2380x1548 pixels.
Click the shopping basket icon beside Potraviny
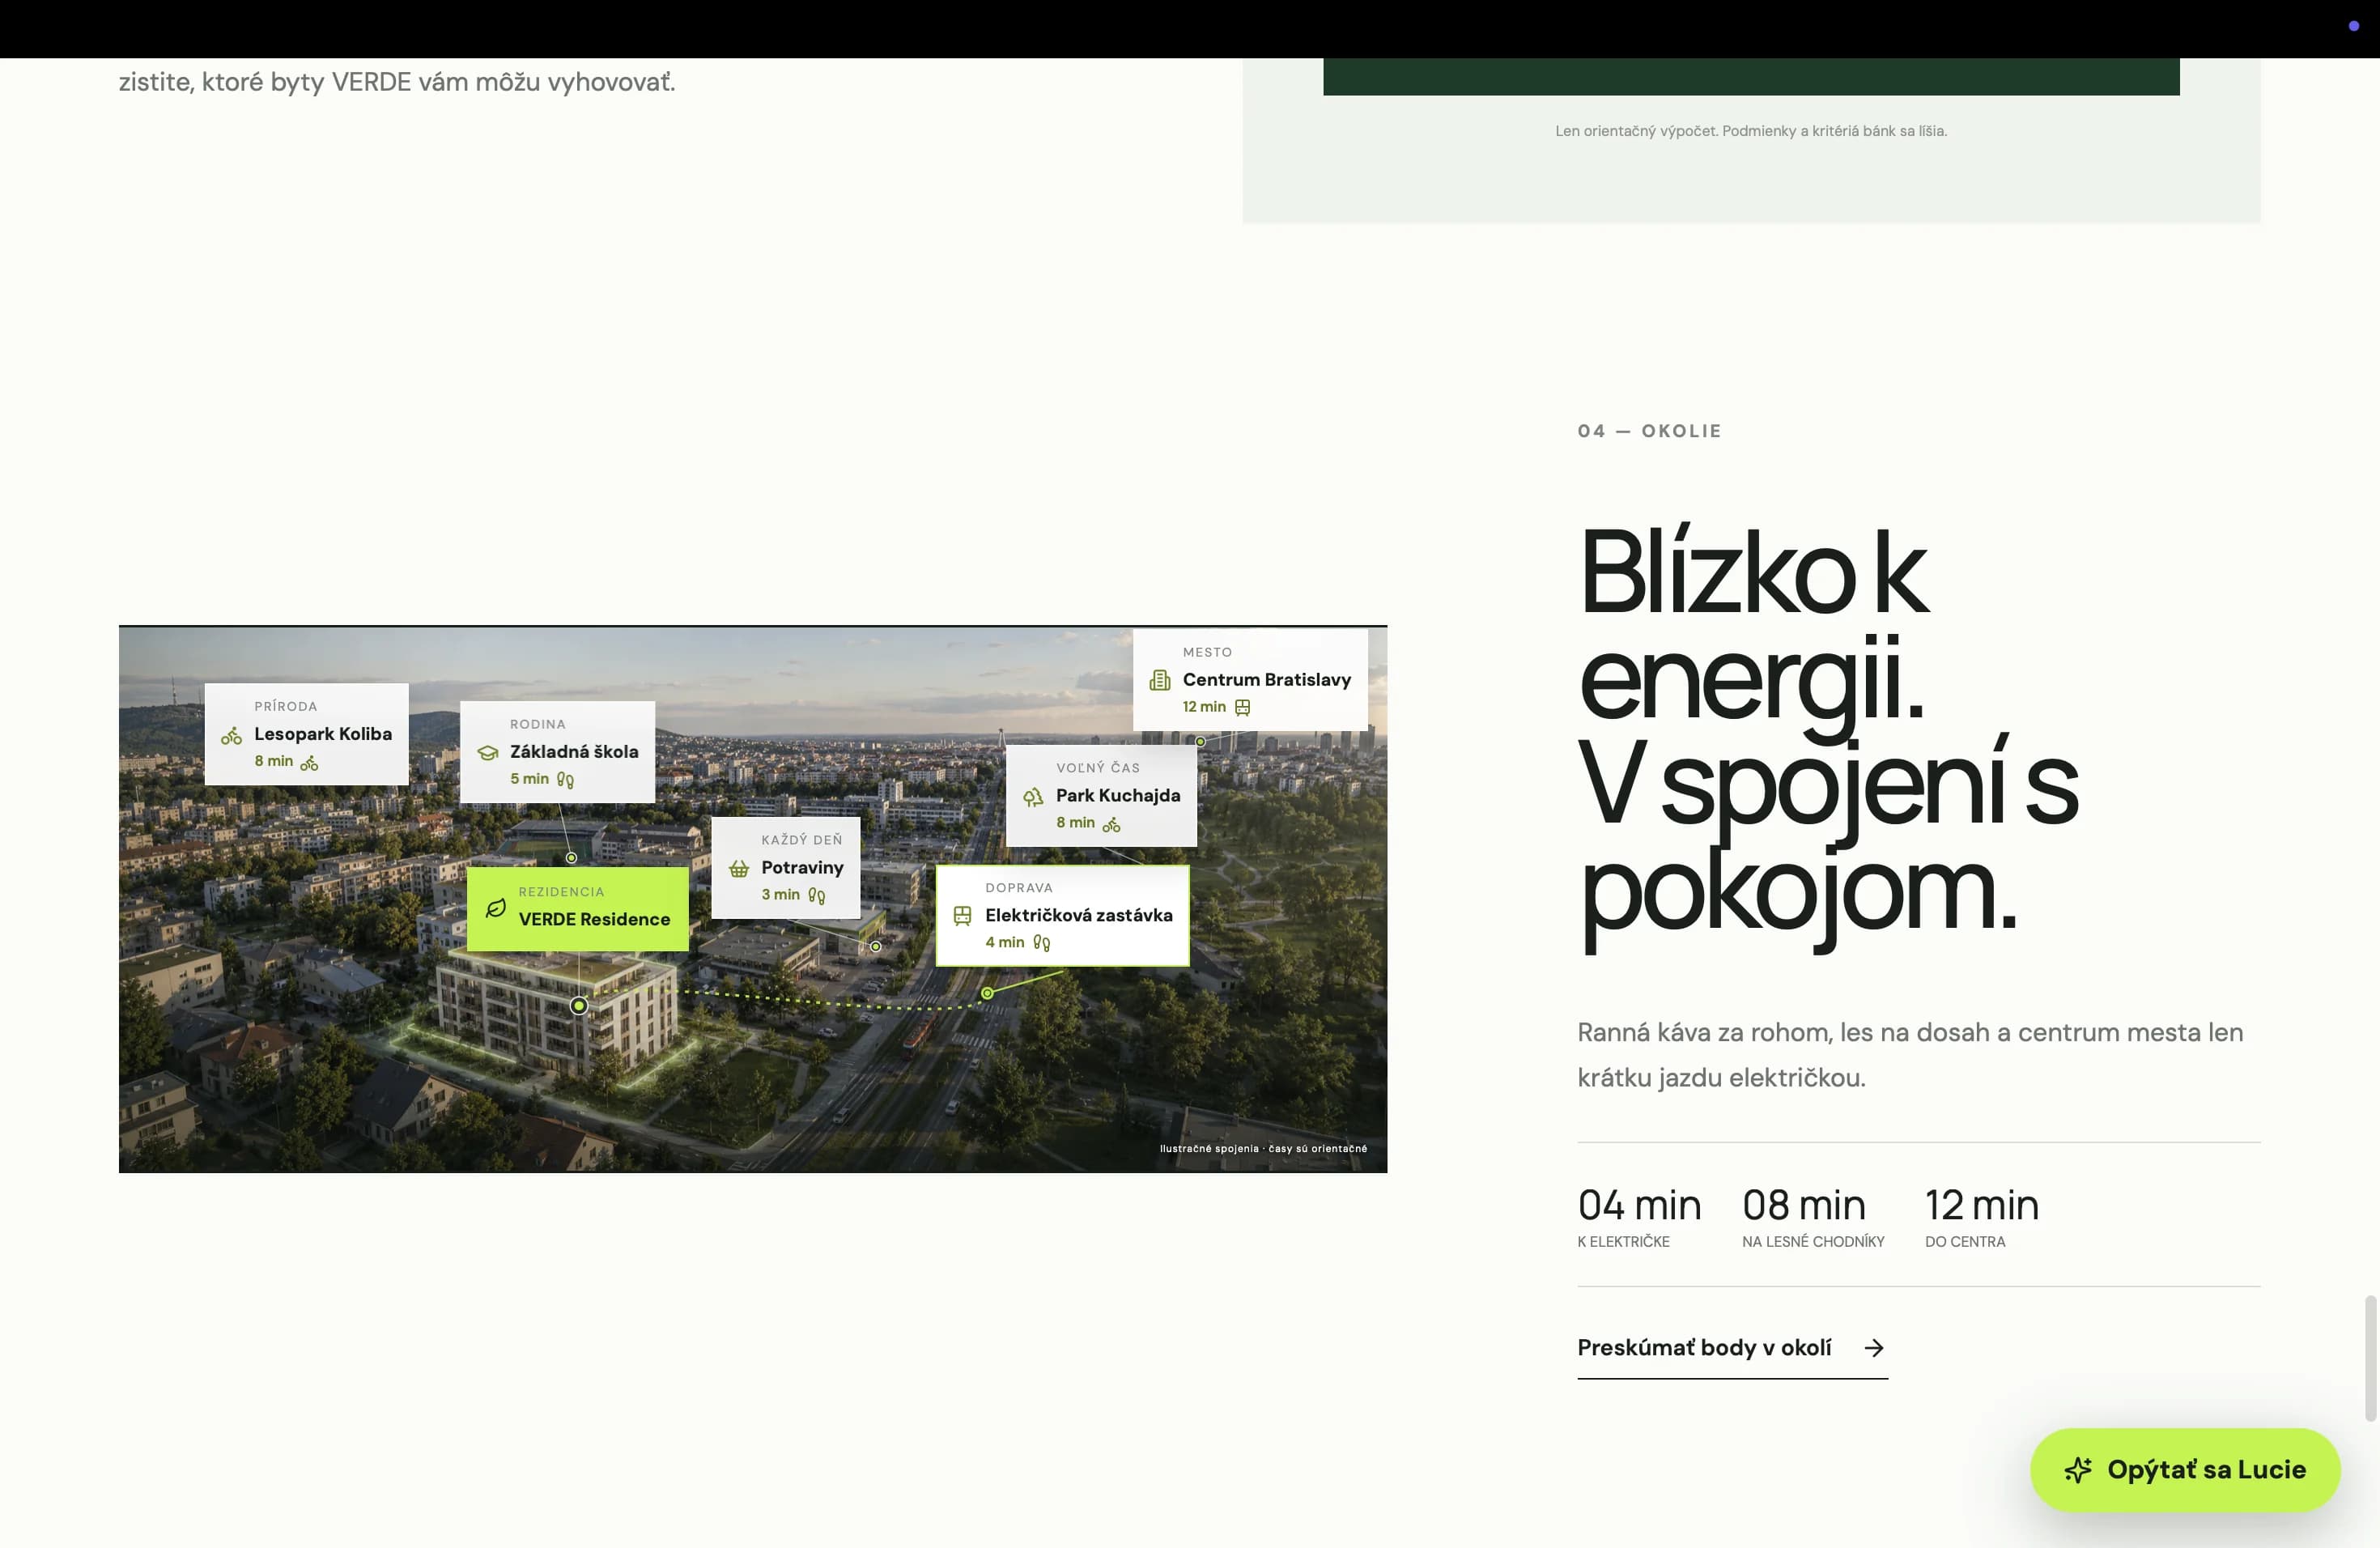point(739,869)
